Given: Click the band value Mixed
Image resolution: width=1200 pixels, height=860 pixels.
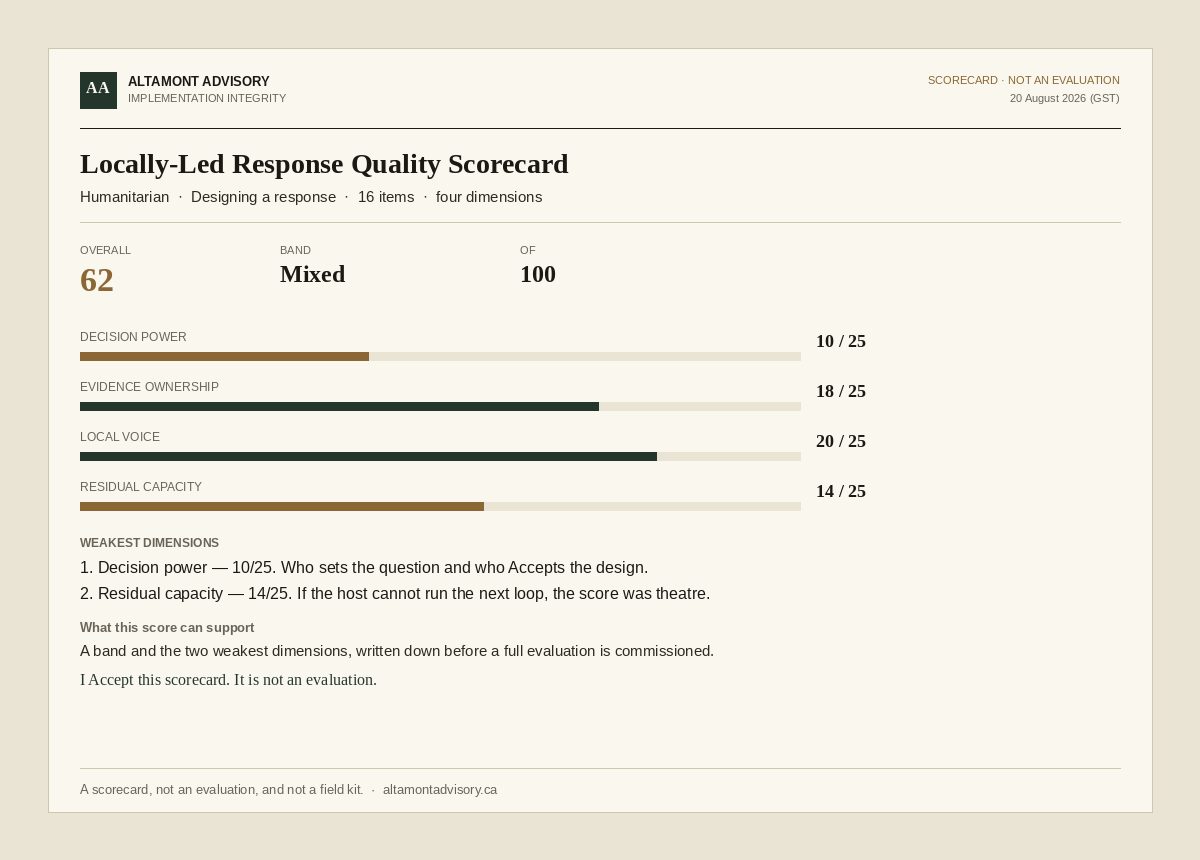Looking at the screenshot, I should (x=313, y=274).
